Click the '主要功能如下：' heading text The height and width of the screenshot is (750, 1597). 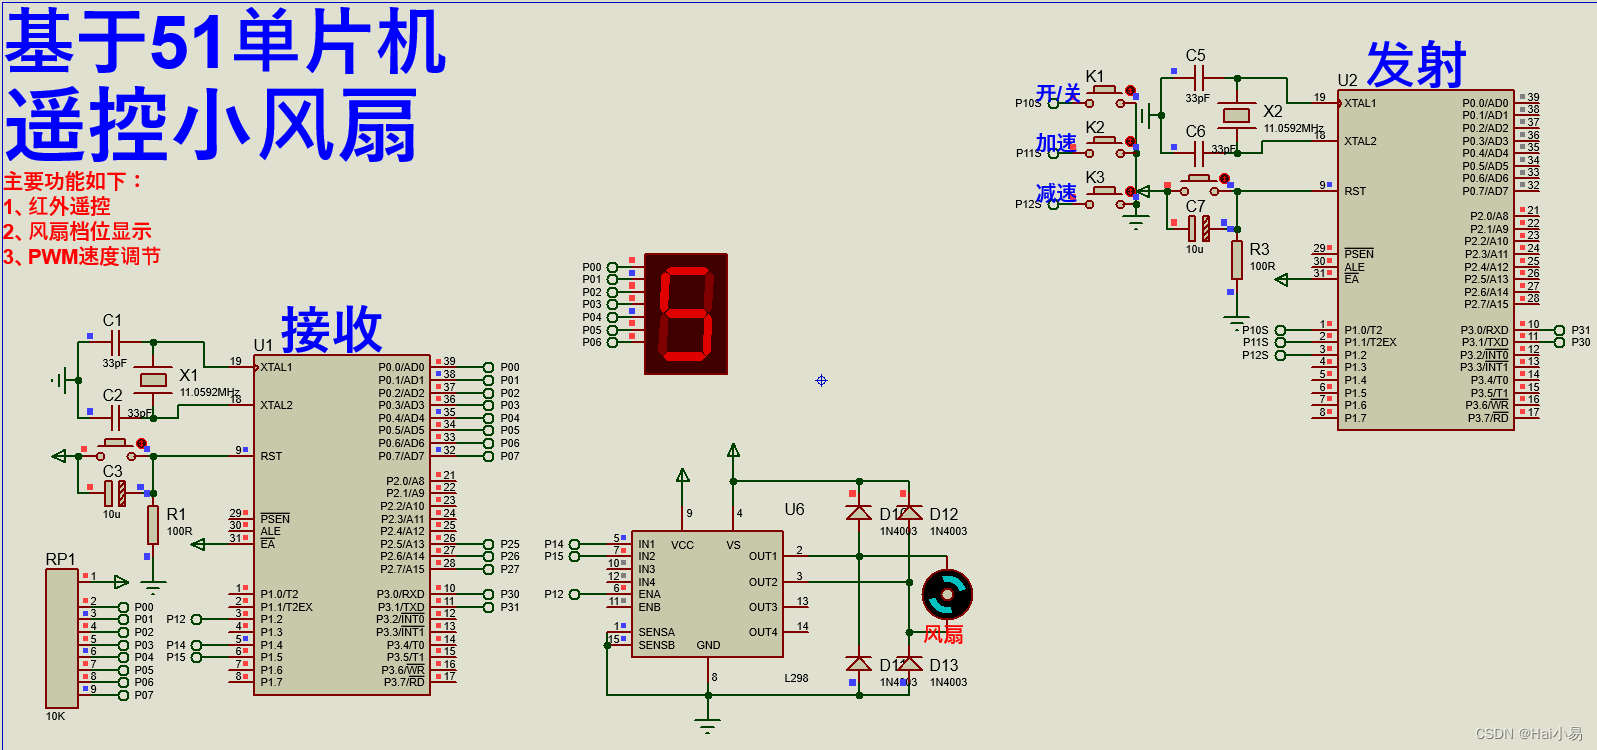(x=74, y=181)
